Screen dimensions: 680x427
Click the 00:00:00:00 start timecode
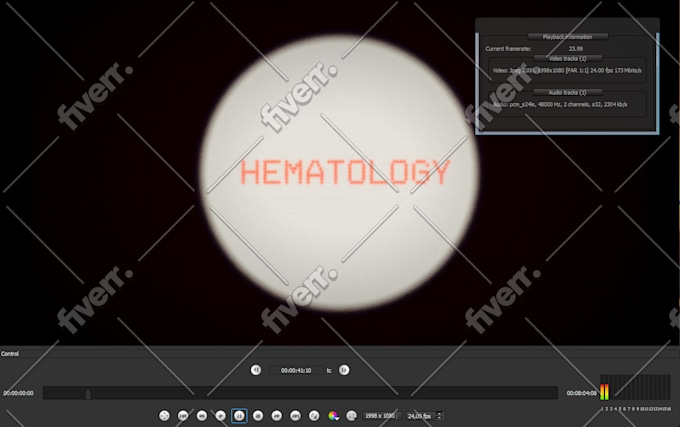[18, 393]
